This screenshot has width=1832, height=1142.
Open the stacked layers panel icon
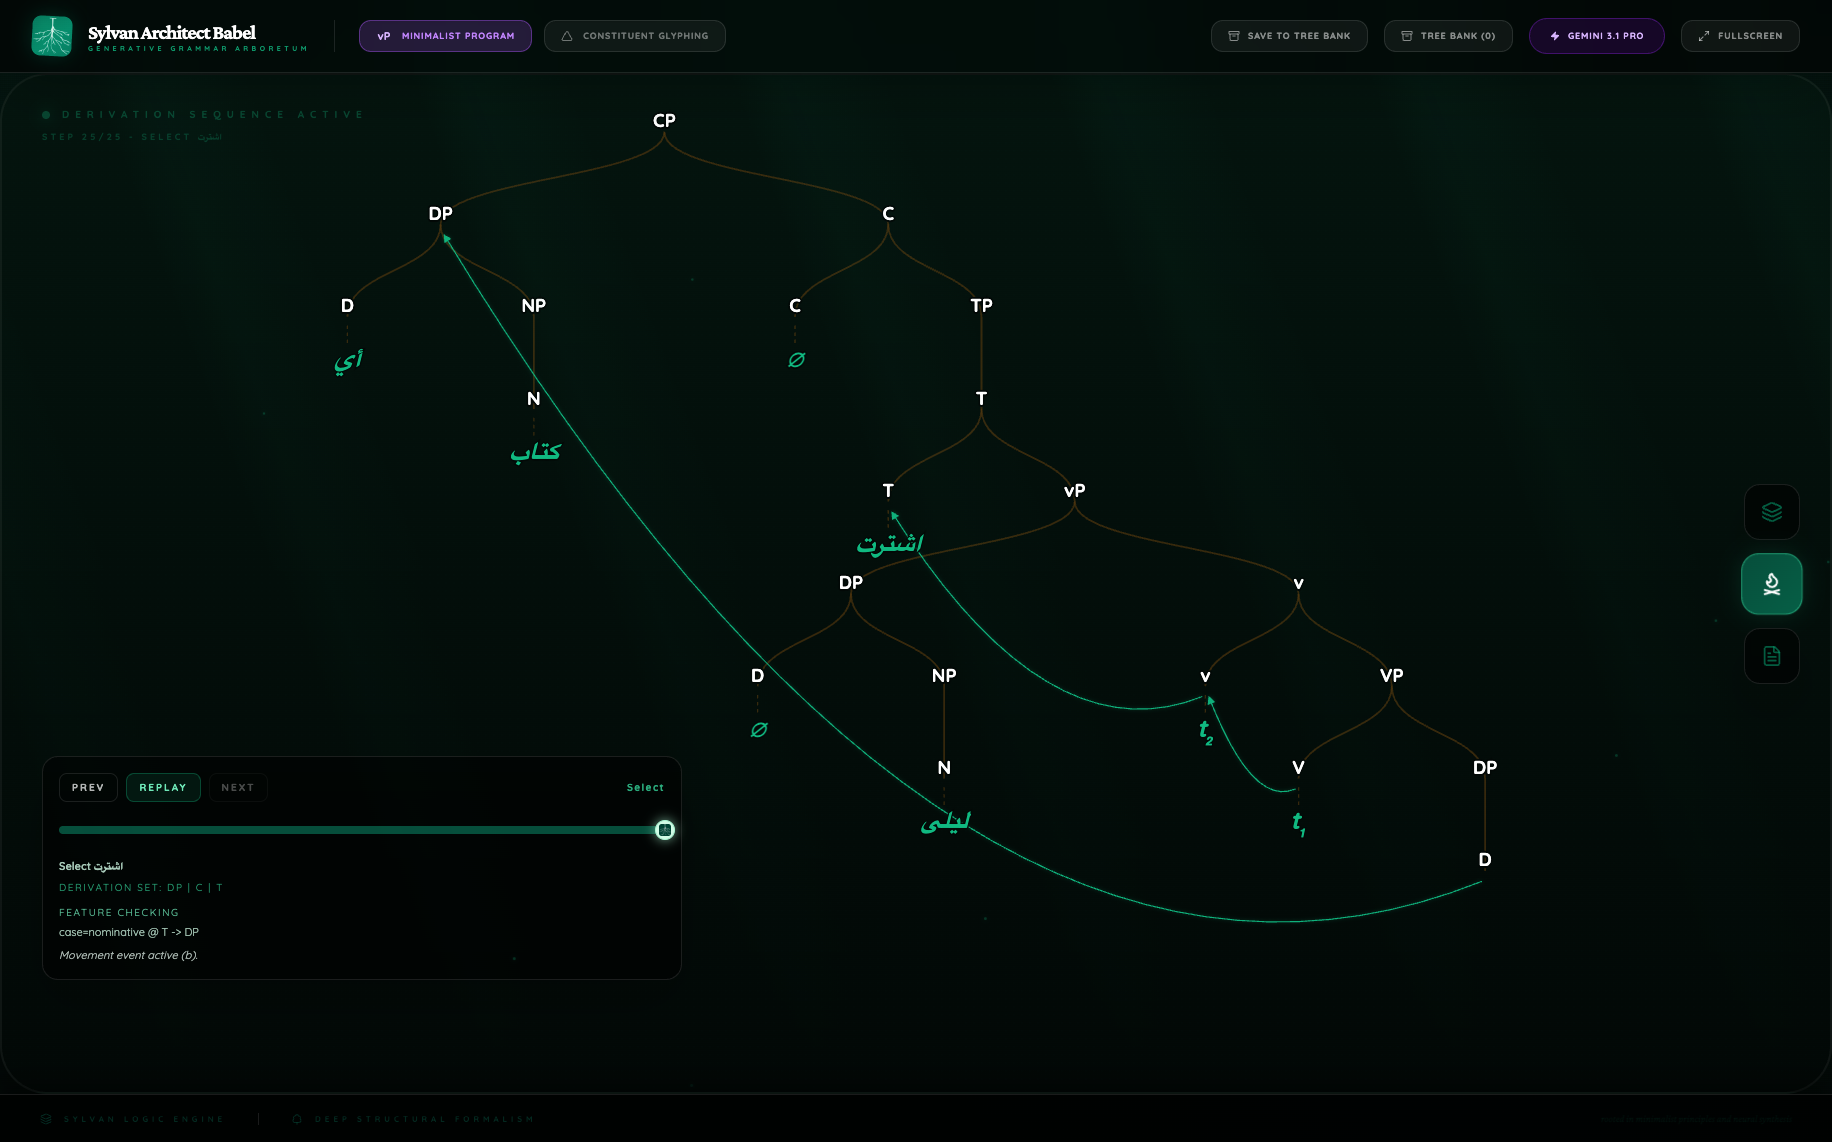1771,512
